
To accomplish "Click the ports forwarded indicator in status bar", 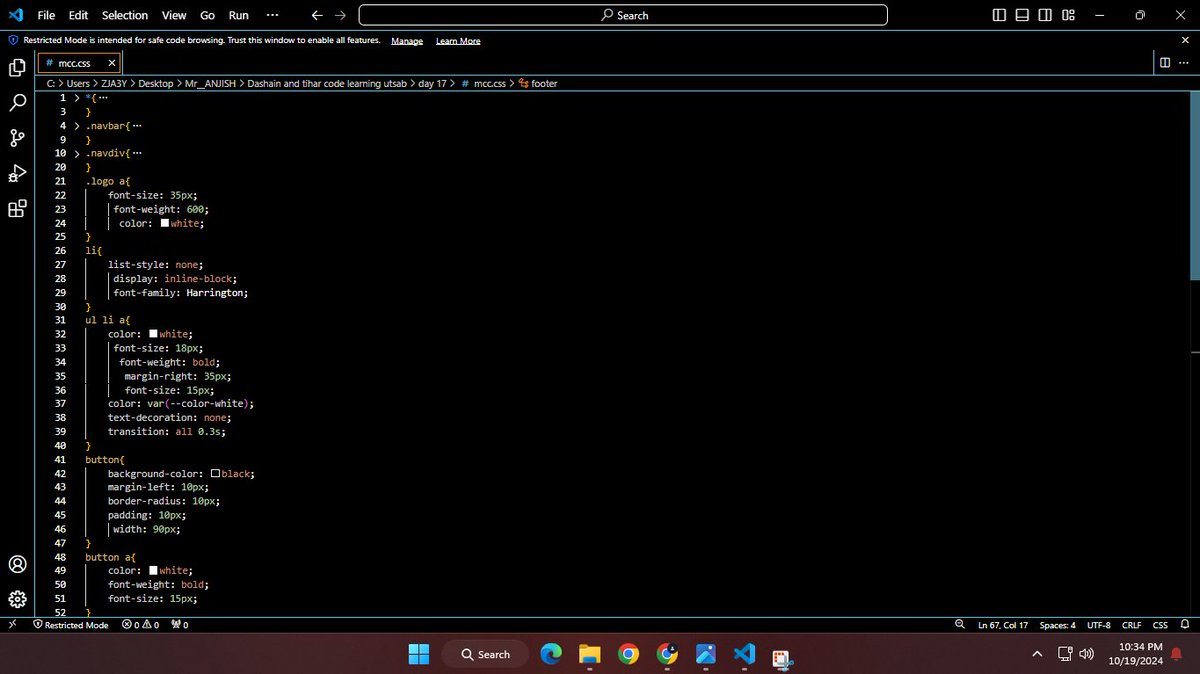I will (x=180, y=624).
